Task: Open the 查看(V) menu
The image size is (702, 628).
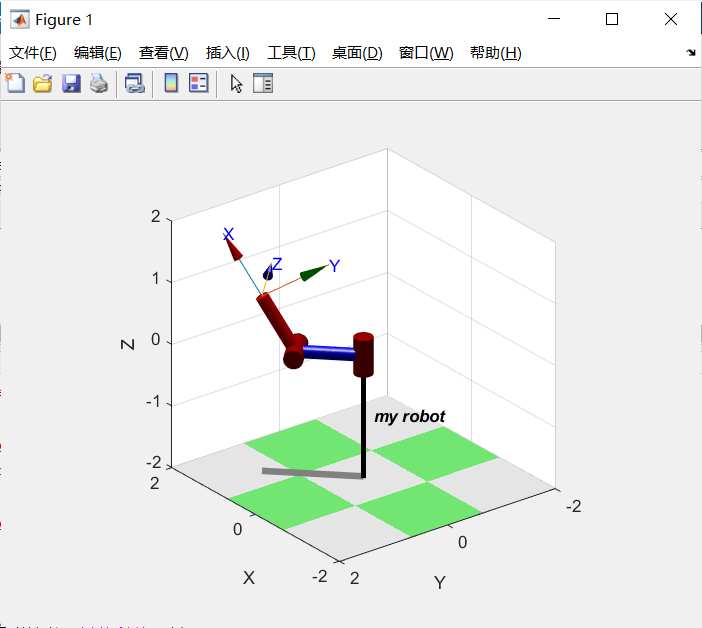Action: (x=163, y=53)
